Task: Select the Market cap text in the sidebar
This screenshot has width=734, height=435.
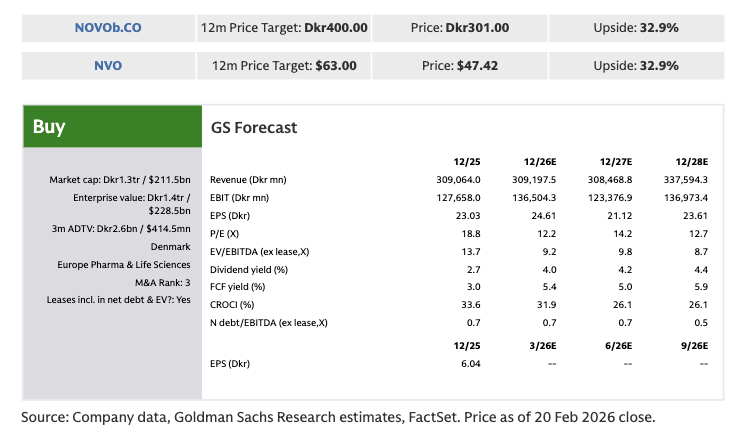Action: [x=120, y=180]
